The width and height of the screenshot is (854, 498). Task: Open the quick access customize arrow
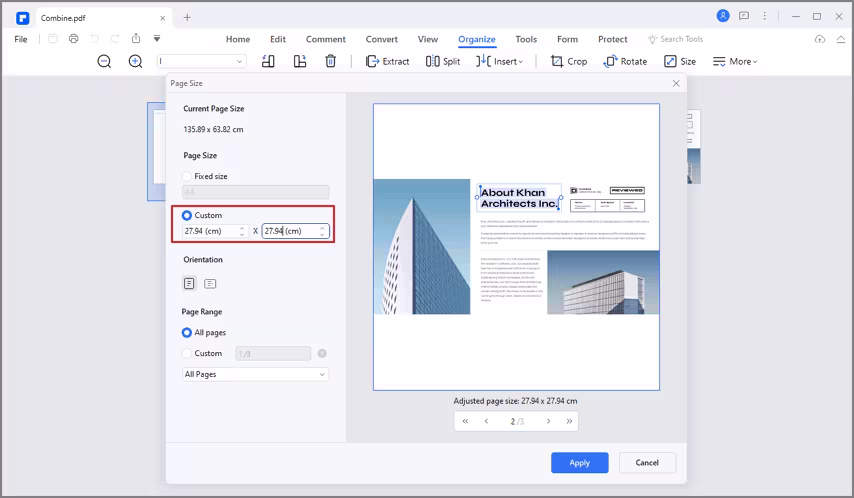tap(157, 39)
